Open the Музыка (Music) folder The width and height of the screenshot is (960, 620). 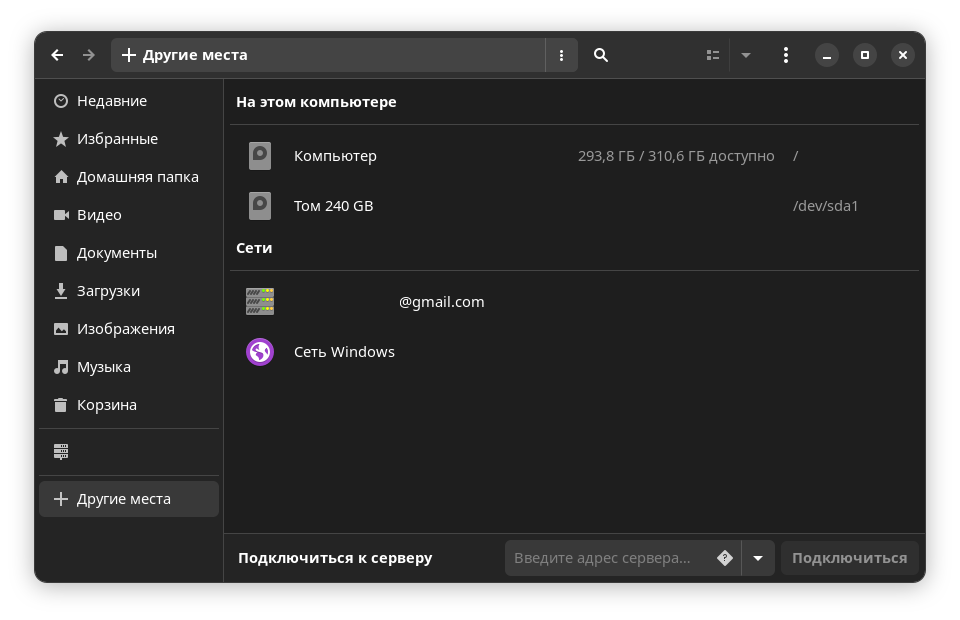pyautogui.click(x=105, y=366)
